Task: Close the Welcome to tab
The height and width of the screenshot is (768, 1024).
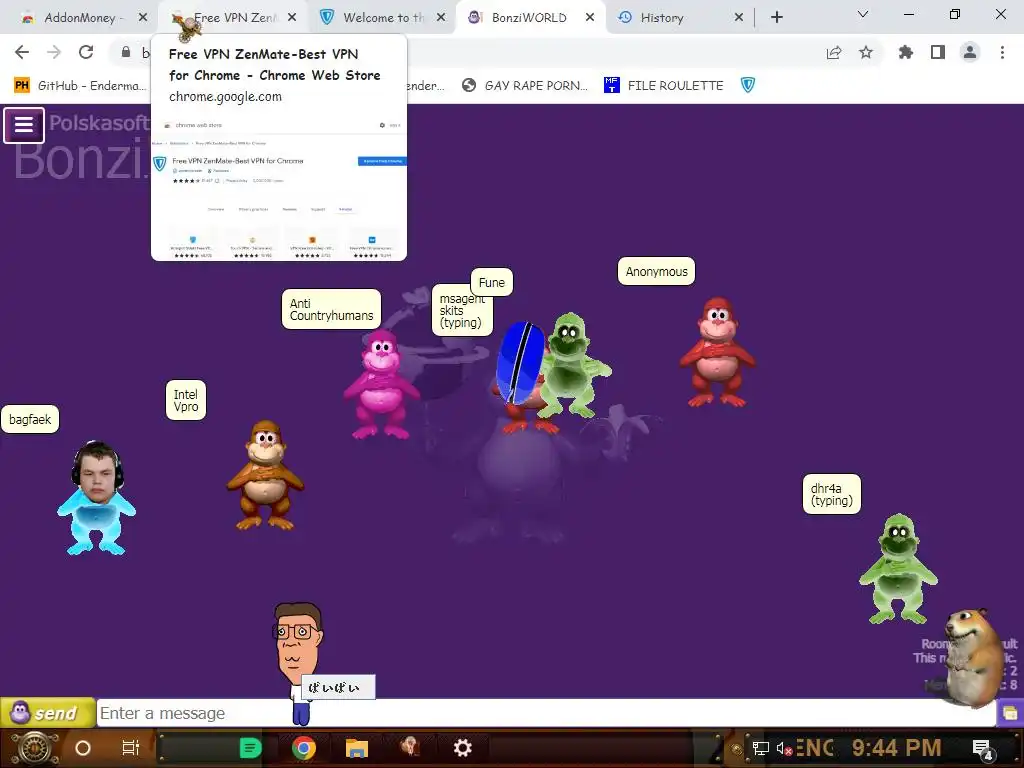Action: [x=441, y=18]
